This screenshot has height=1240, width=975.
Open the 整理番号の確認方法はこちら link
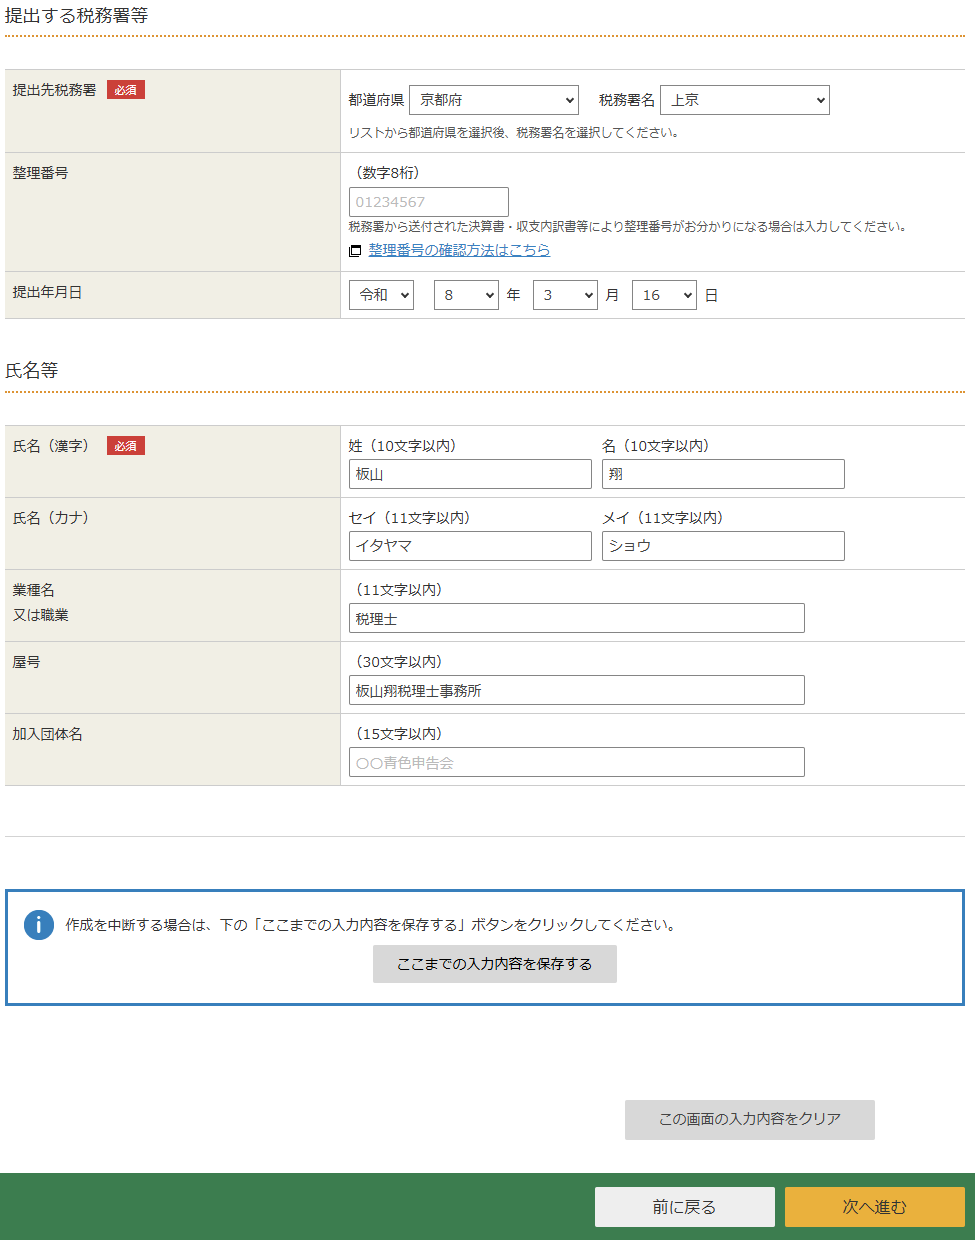pos(459,250)
